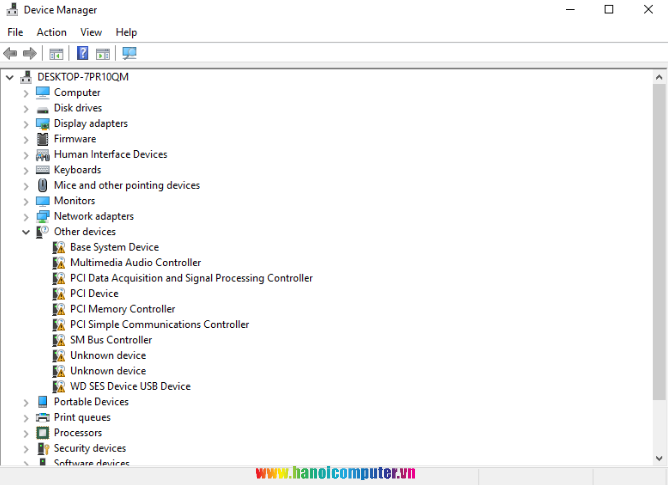Click the Computer category icon
The width and height of the screenshot is (668, 485).
(x=43, y=92)
